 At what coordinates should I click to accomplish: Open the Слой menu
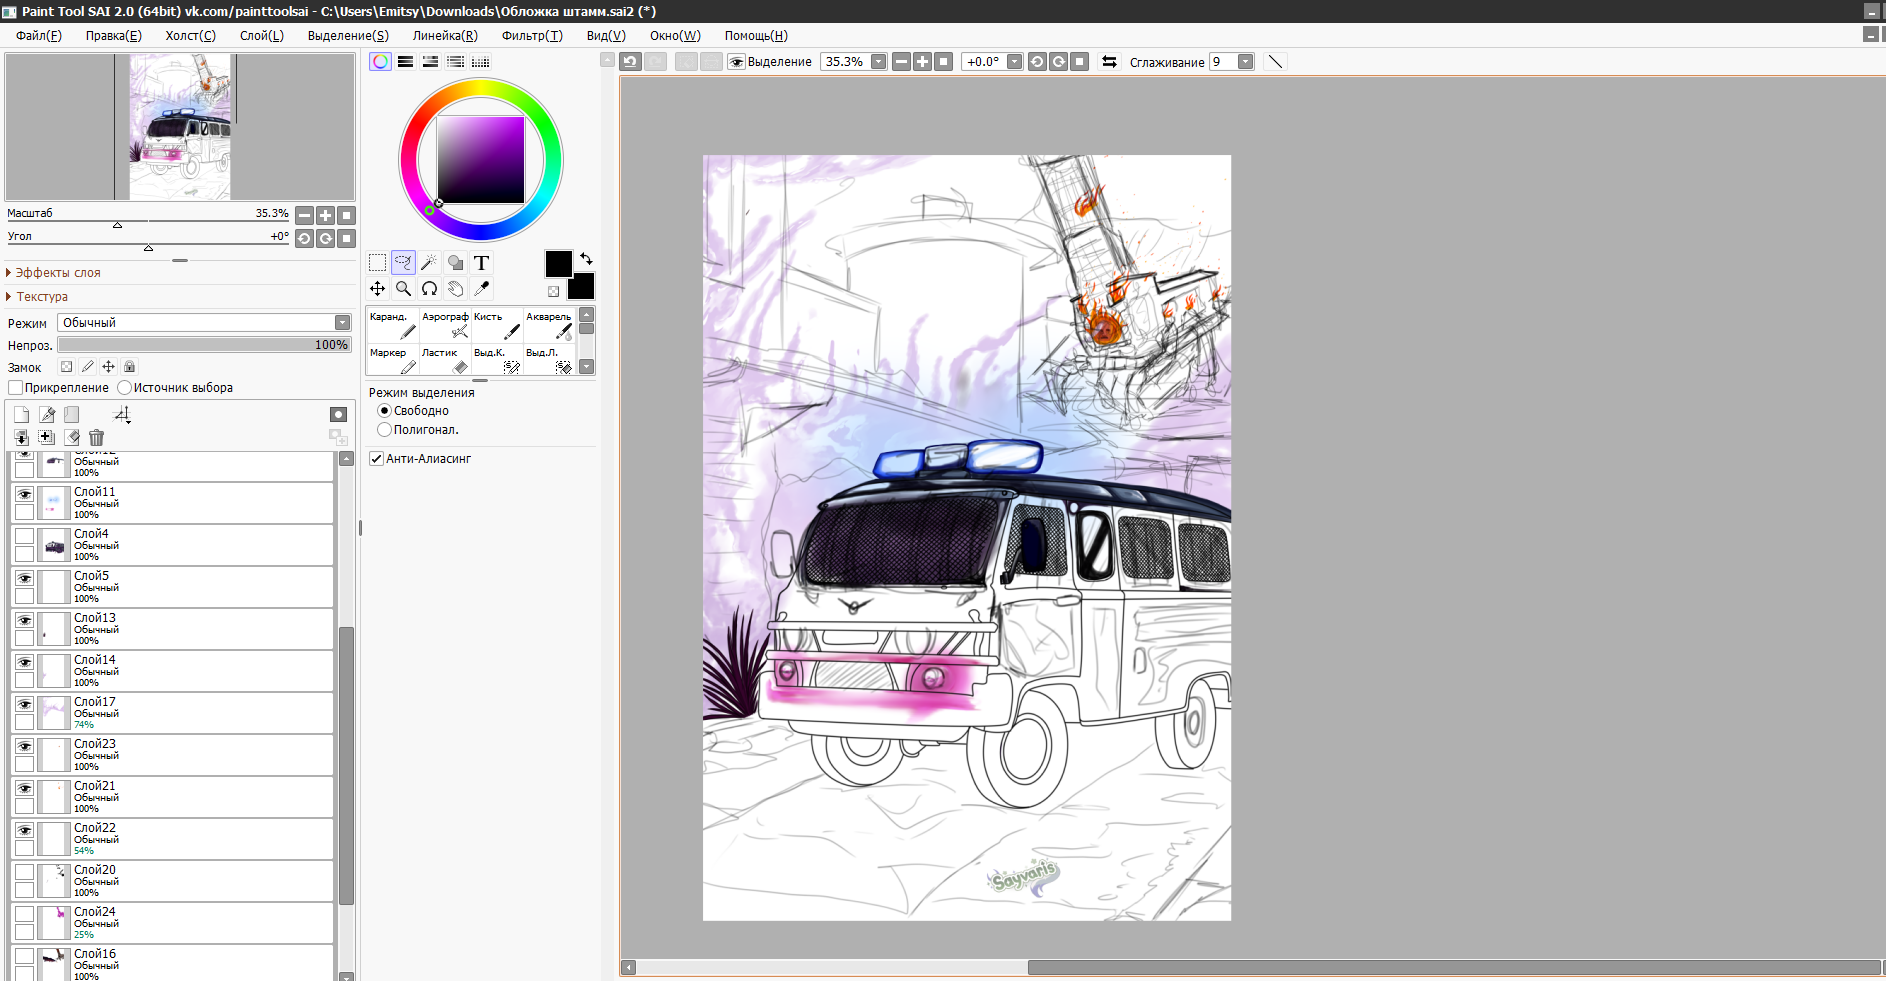click(261, 36)
